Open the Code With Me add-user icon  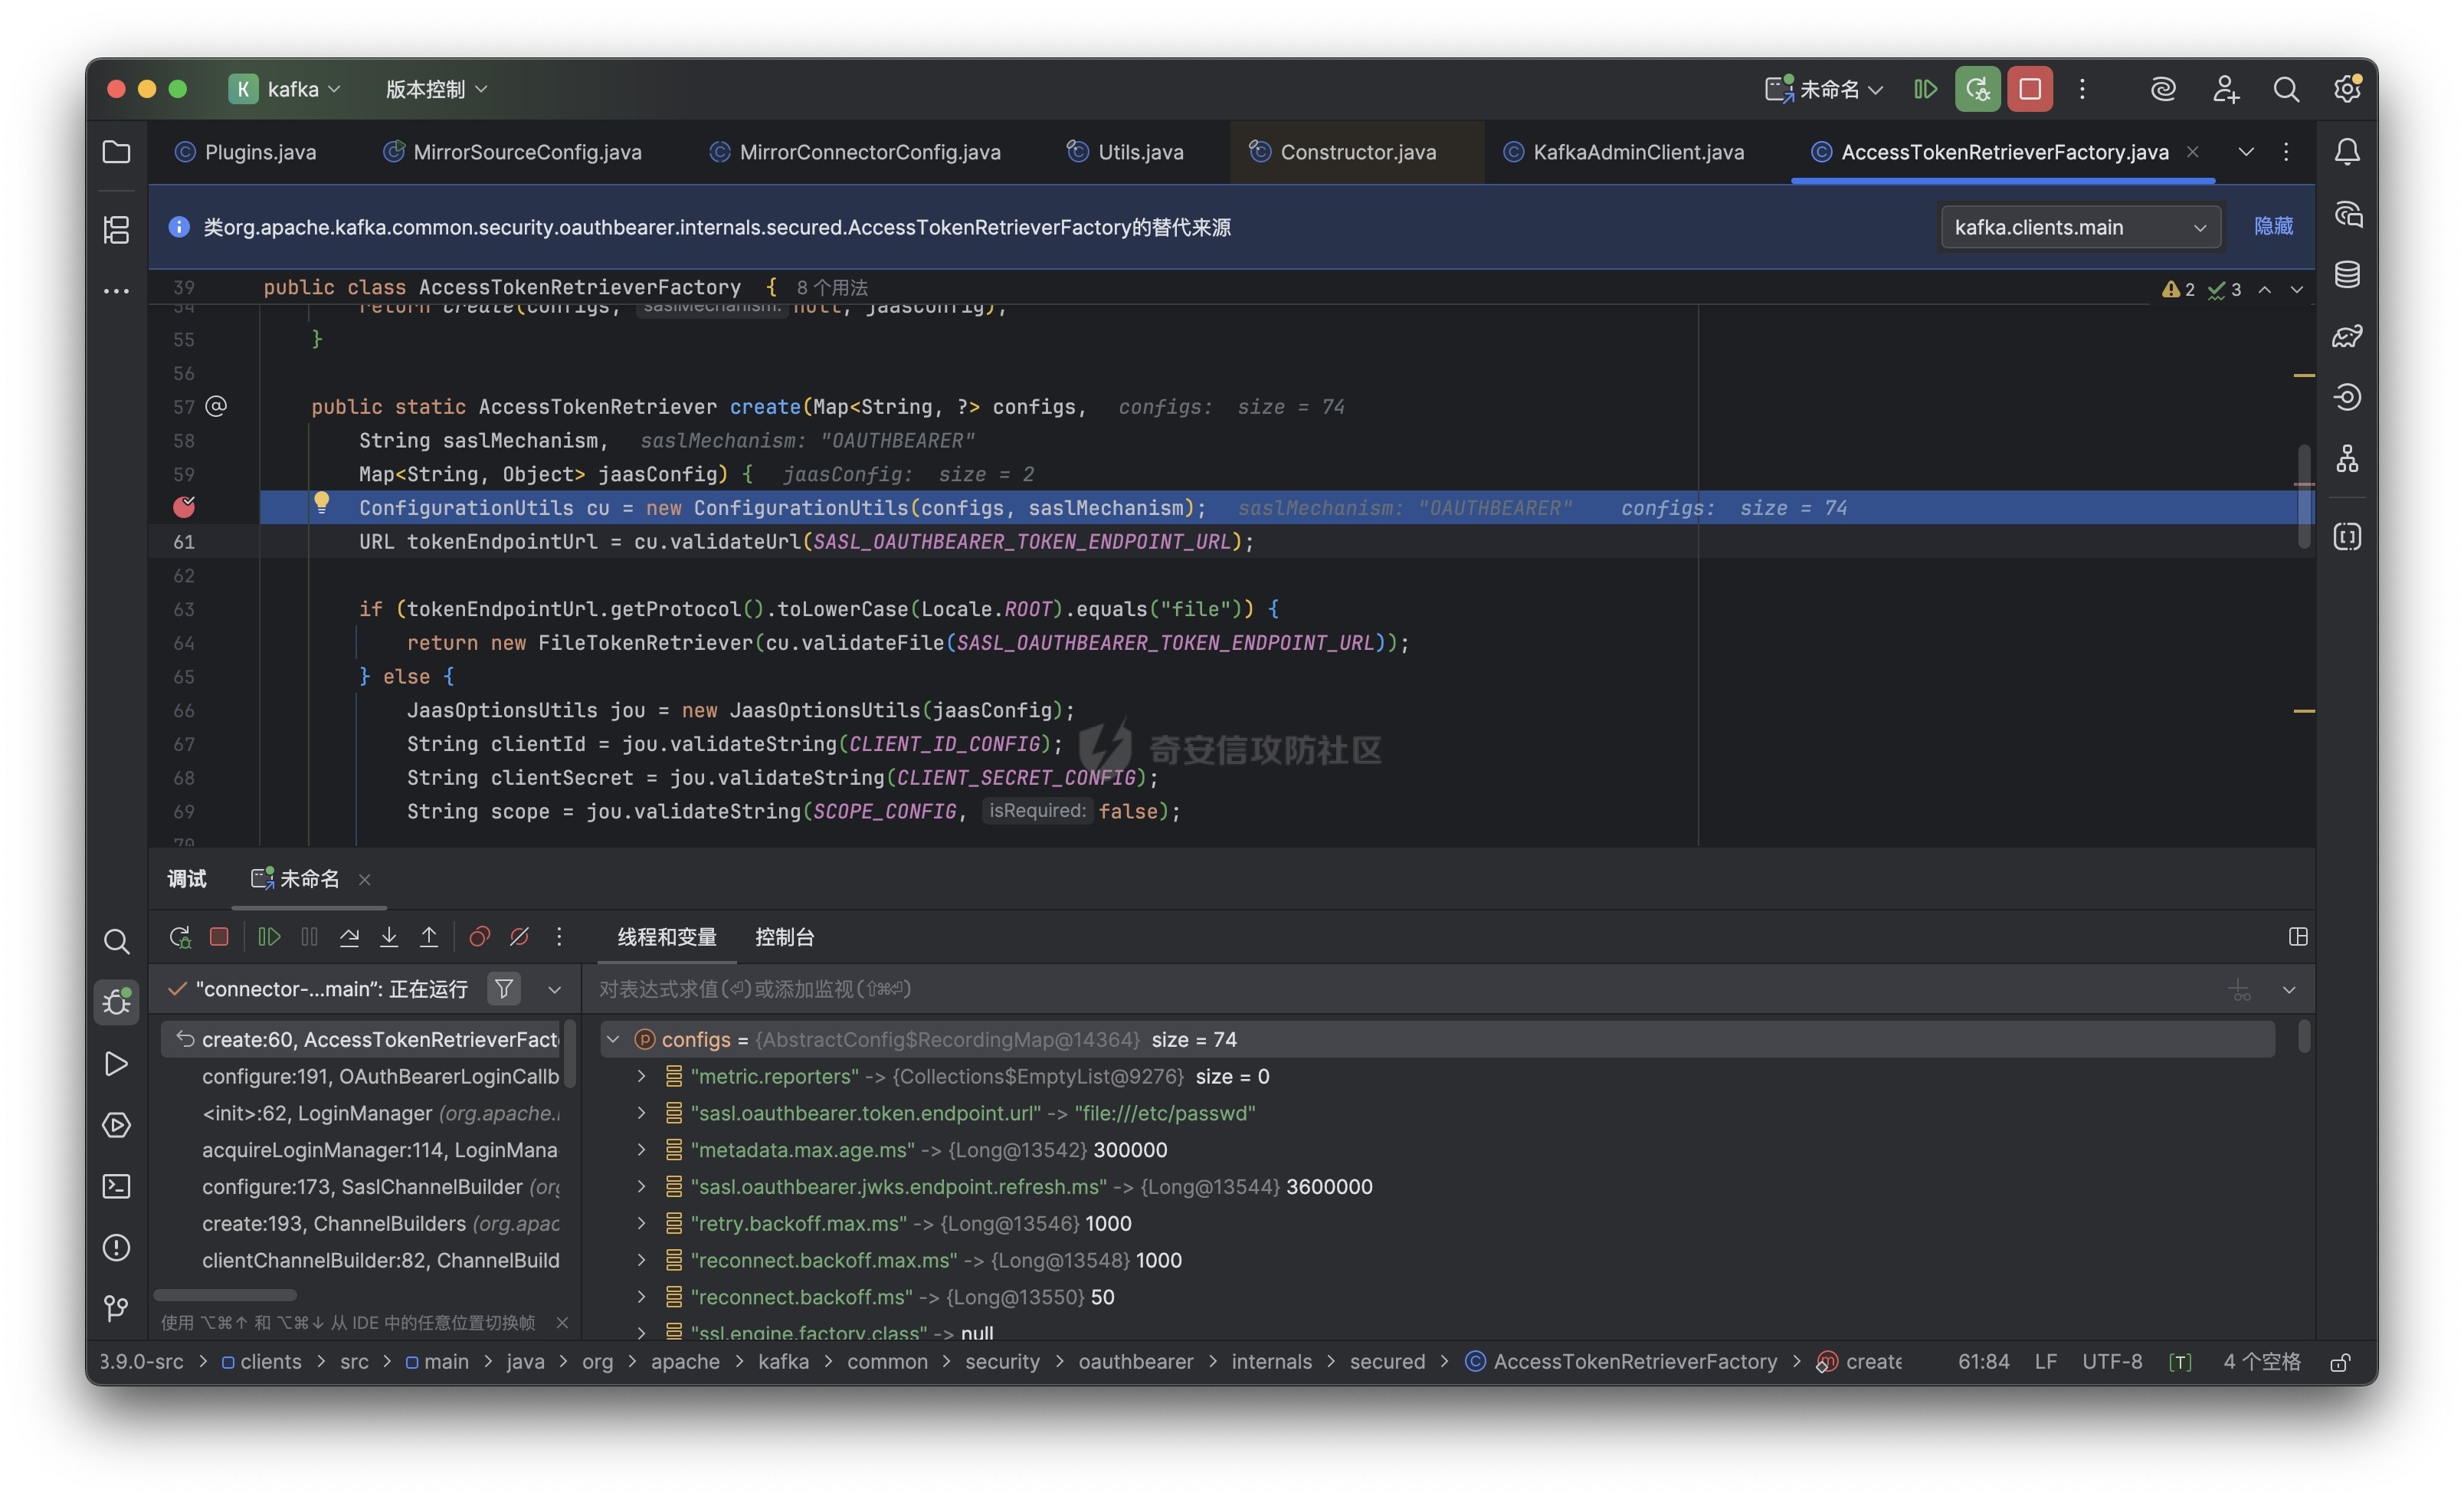click(x=2225, y=89)
